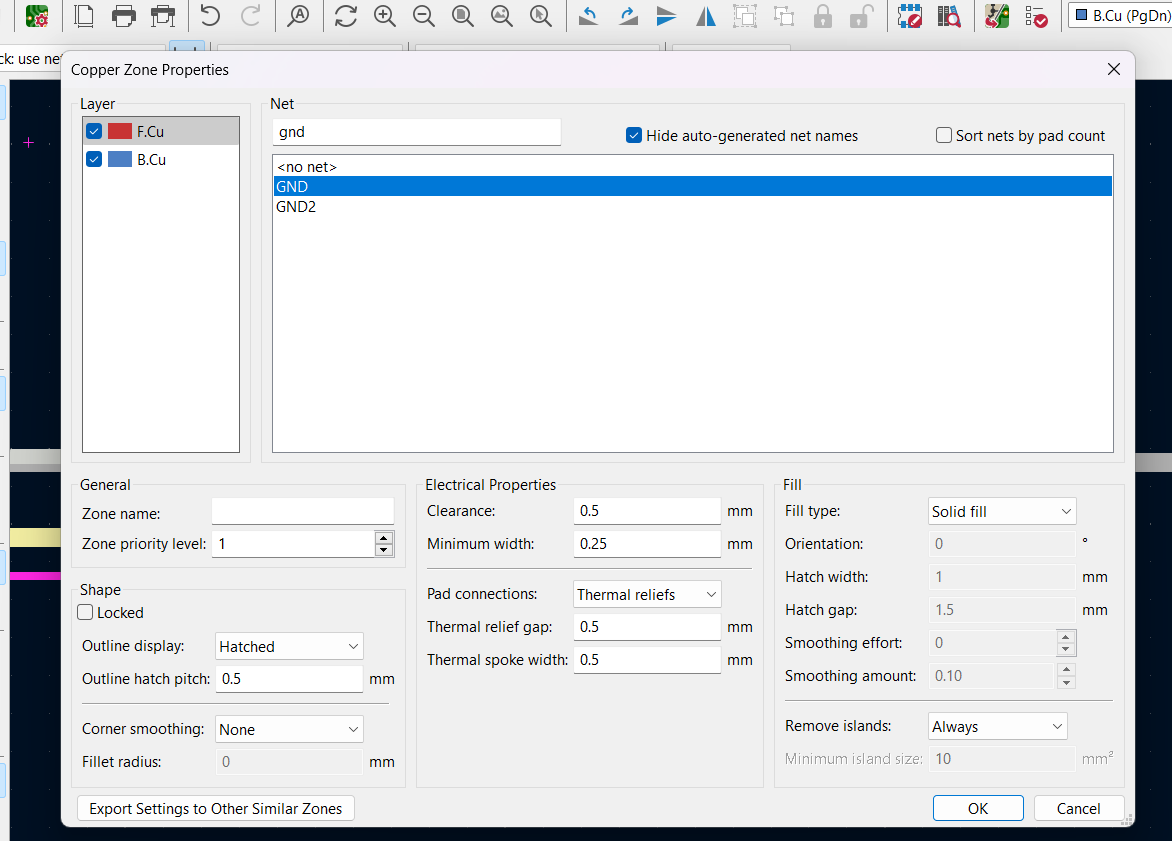Click the Mirror horizontally icon

pyautogui.click(x=706, y=16)
